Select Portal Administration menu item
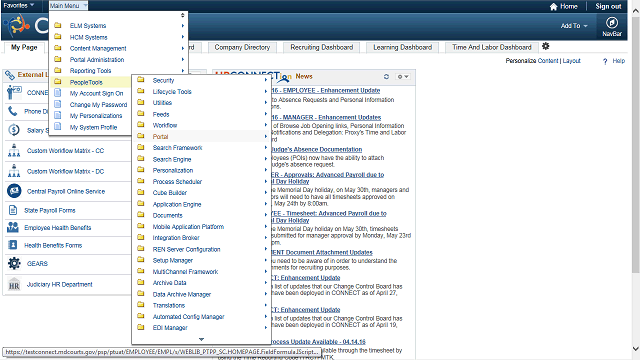 [97, 60]
